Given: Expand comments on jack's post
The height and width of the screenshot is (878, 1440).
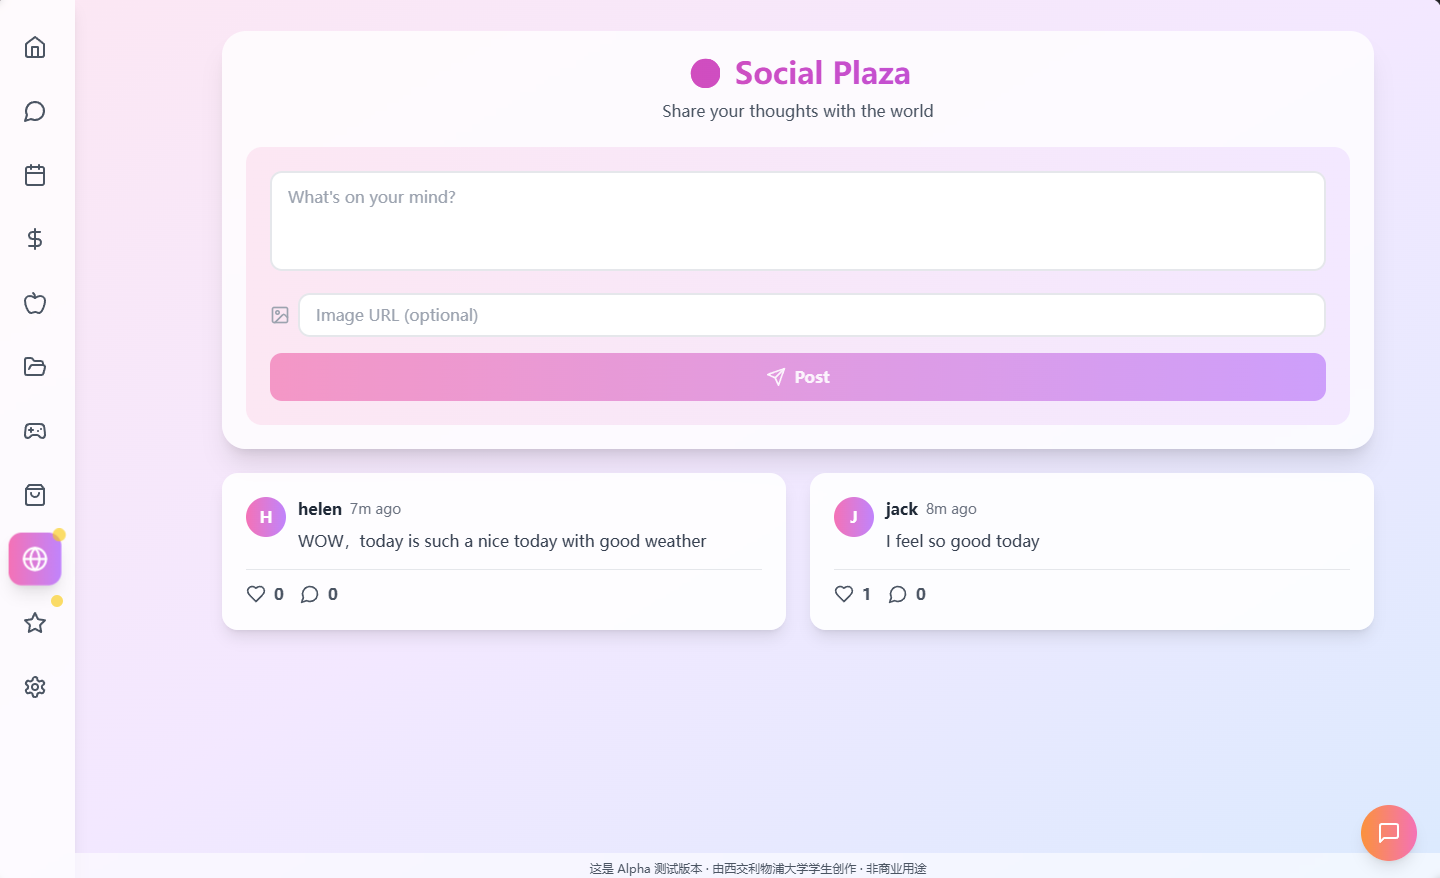Looking at the screenshot, I should pos(898,594).
